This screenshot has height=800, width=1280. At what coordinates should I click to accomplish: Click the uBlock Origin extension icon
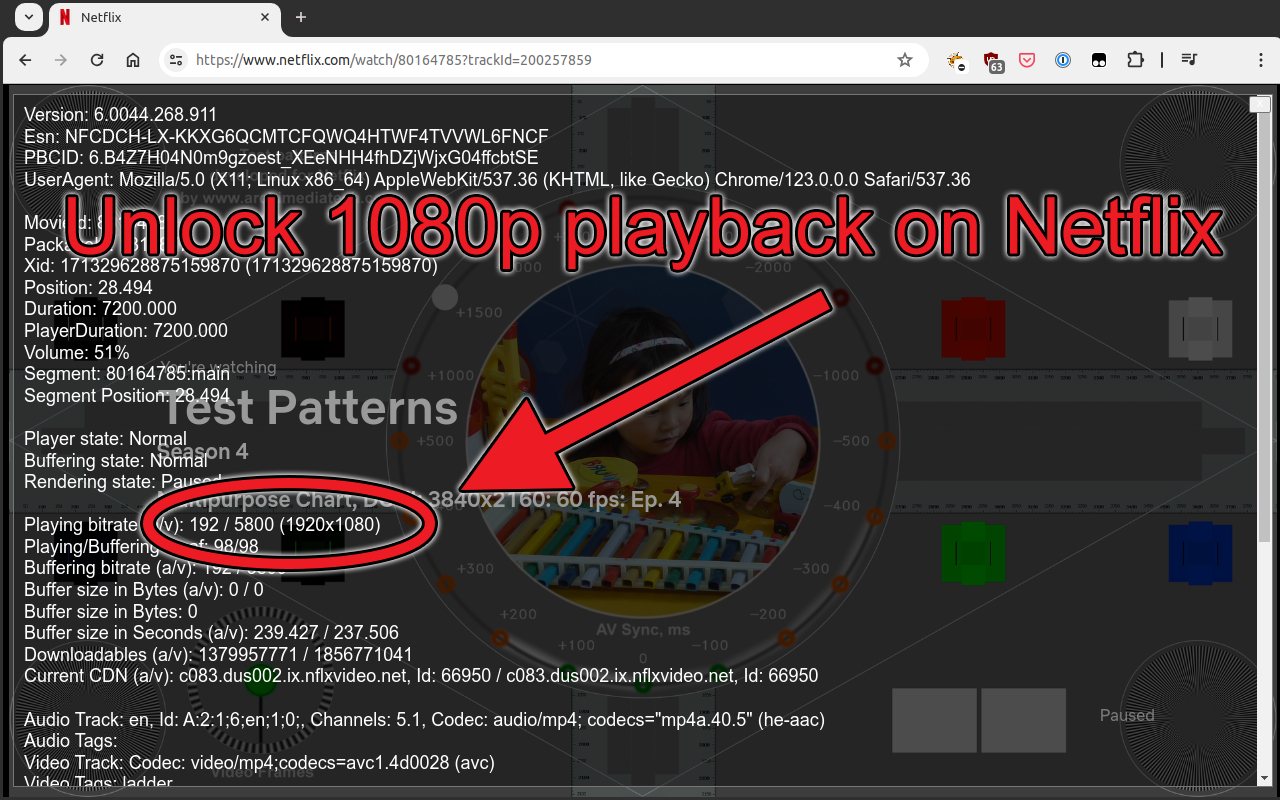(x=992, y=60)
